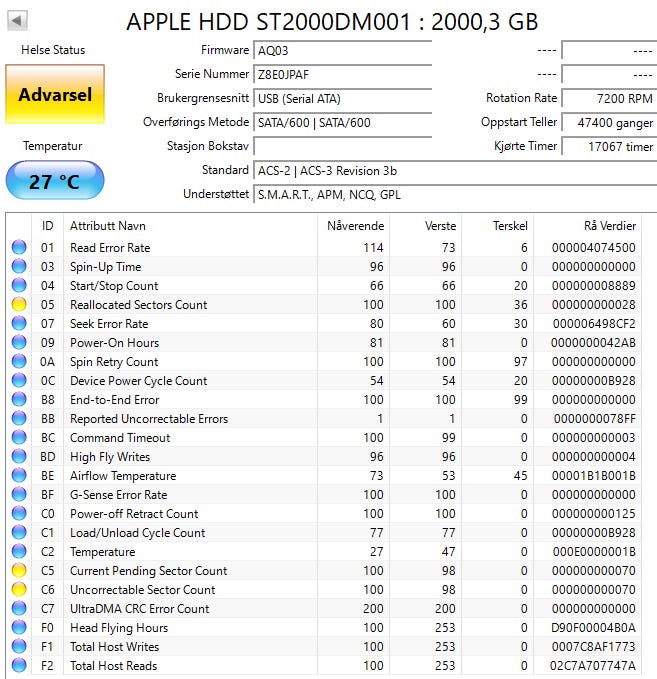
Task: Click the Rotation Rate field showing 7200 RPM
Action: click(x=608, y=98)
